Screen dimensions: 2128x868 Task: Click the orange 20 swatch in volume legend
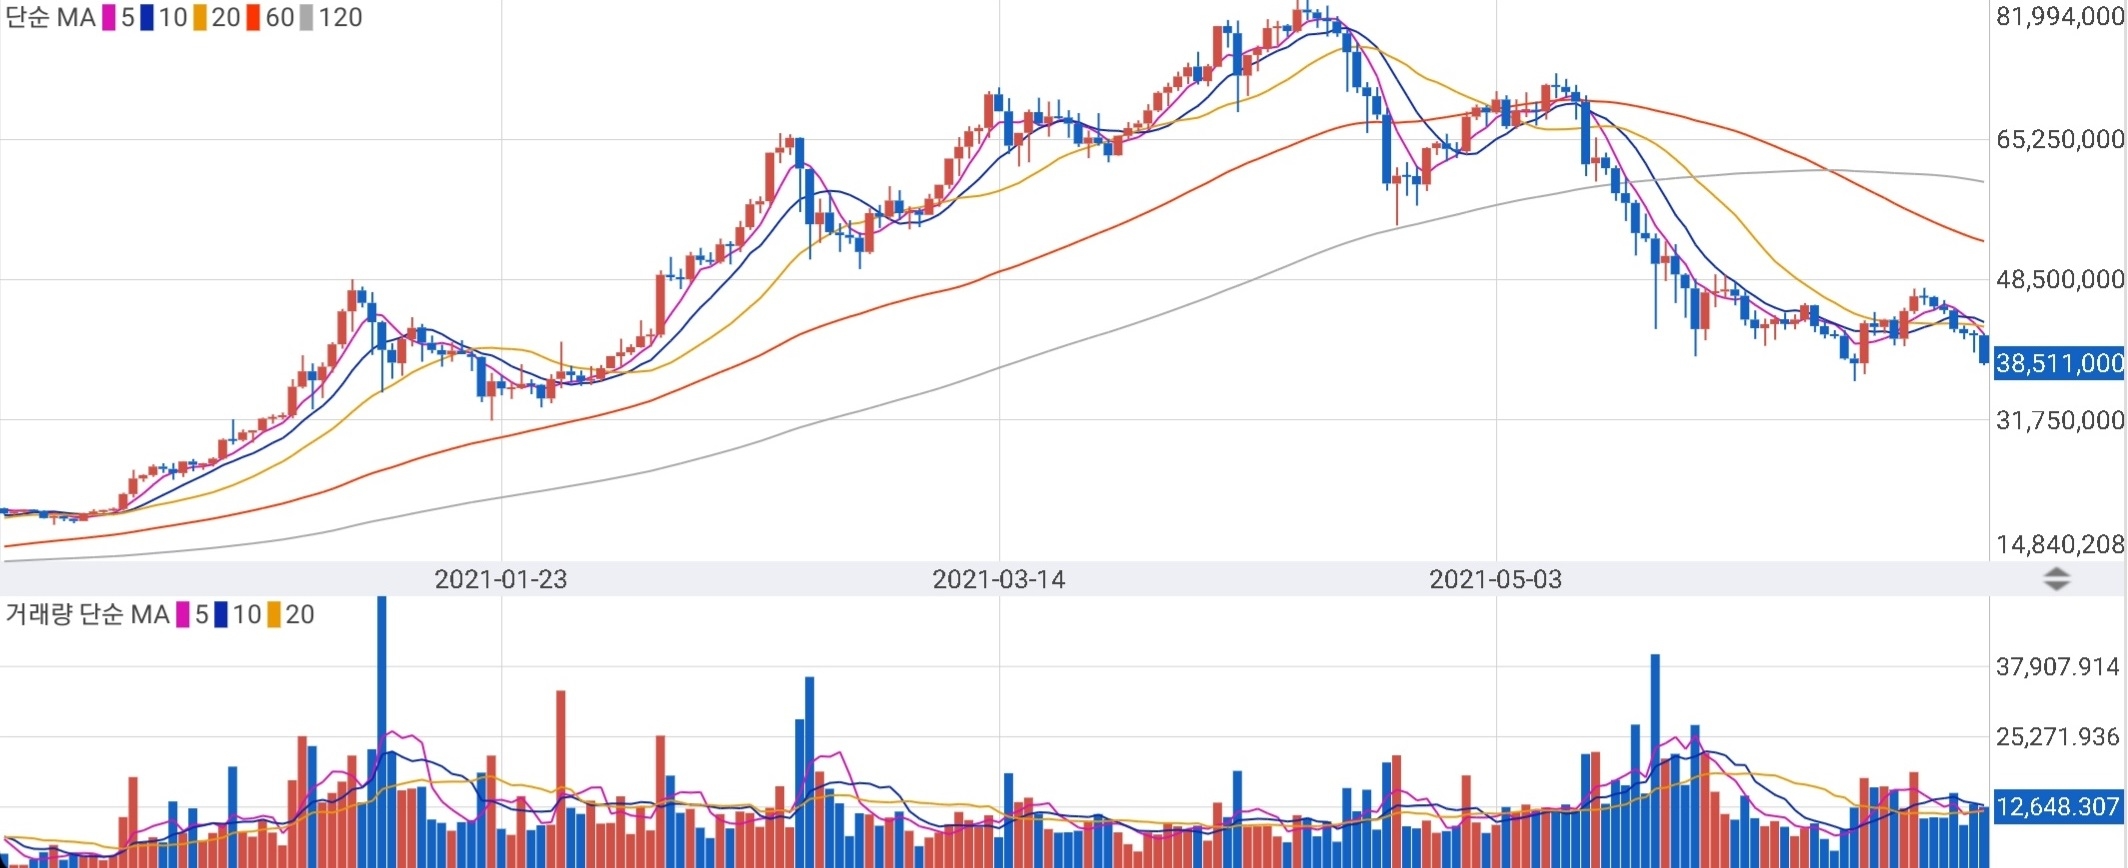273,615
